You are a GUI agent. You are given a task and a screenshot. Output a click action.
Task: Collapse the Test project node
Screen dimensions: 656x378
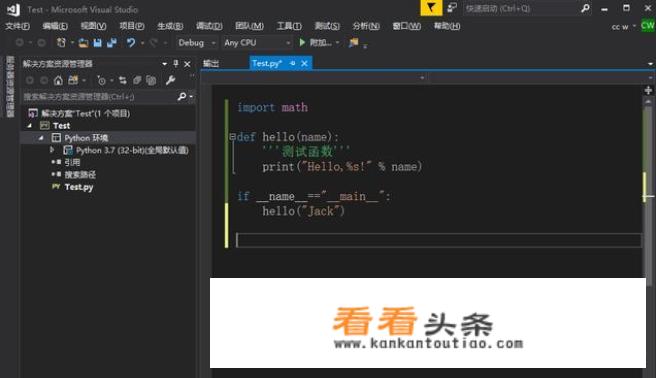pyautogui.click(x=30, y=125)
